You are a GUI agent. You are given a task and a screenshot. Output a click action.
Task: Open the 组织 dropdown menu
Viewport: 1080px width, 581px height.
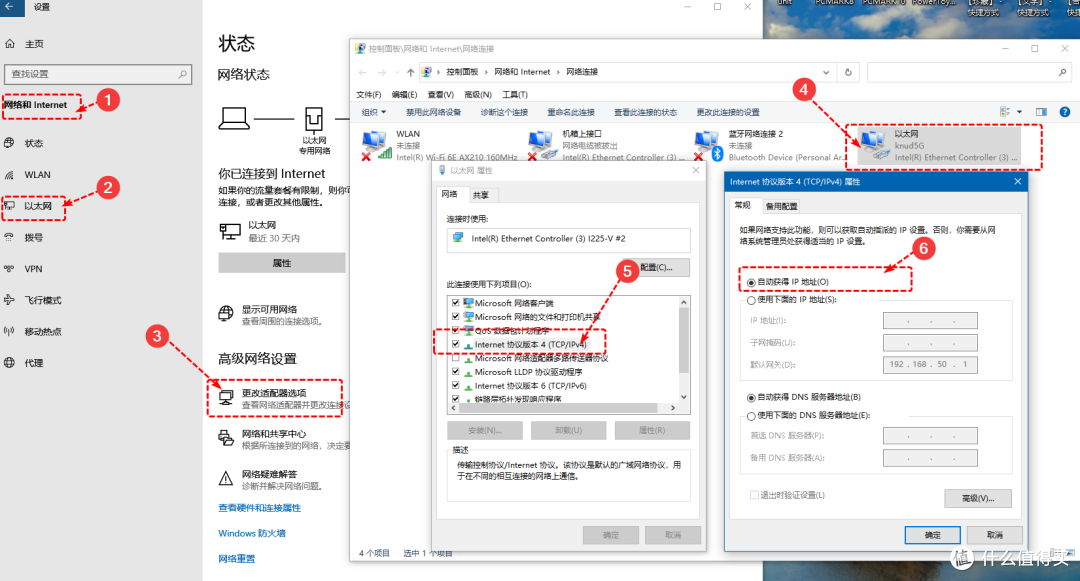[x=375, y=111]
